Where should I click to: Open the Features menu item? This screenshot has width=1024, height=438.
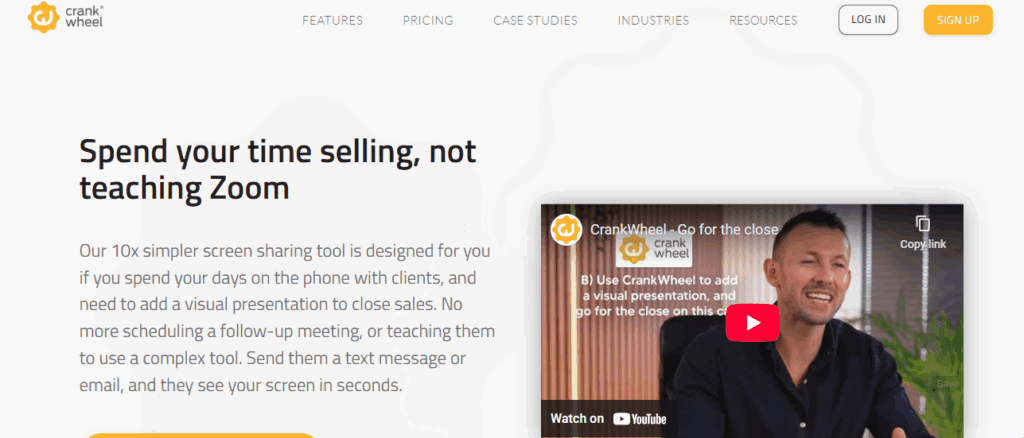tap(332, 20)
